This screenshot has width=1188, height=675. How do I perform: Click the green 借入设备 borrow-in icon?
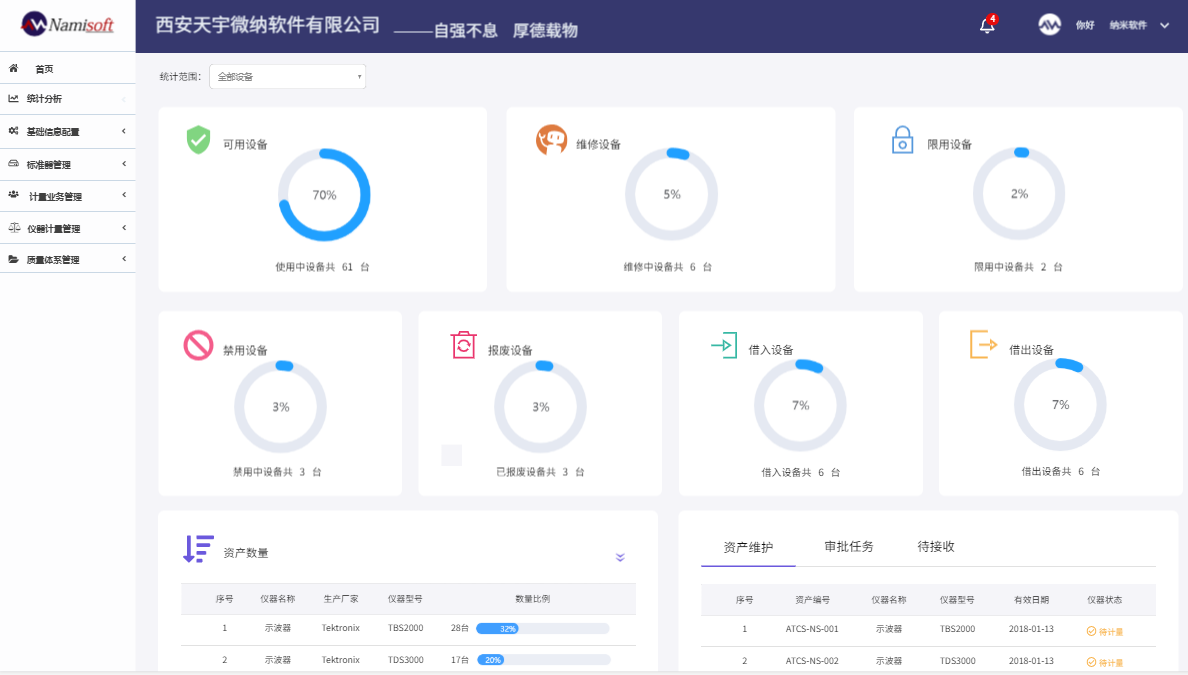point(724,345)
